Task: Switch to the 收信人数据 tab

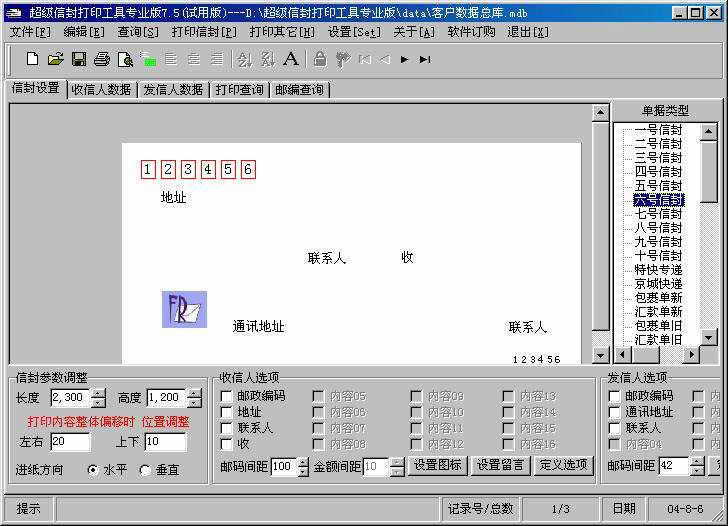Action: point(101,89)
